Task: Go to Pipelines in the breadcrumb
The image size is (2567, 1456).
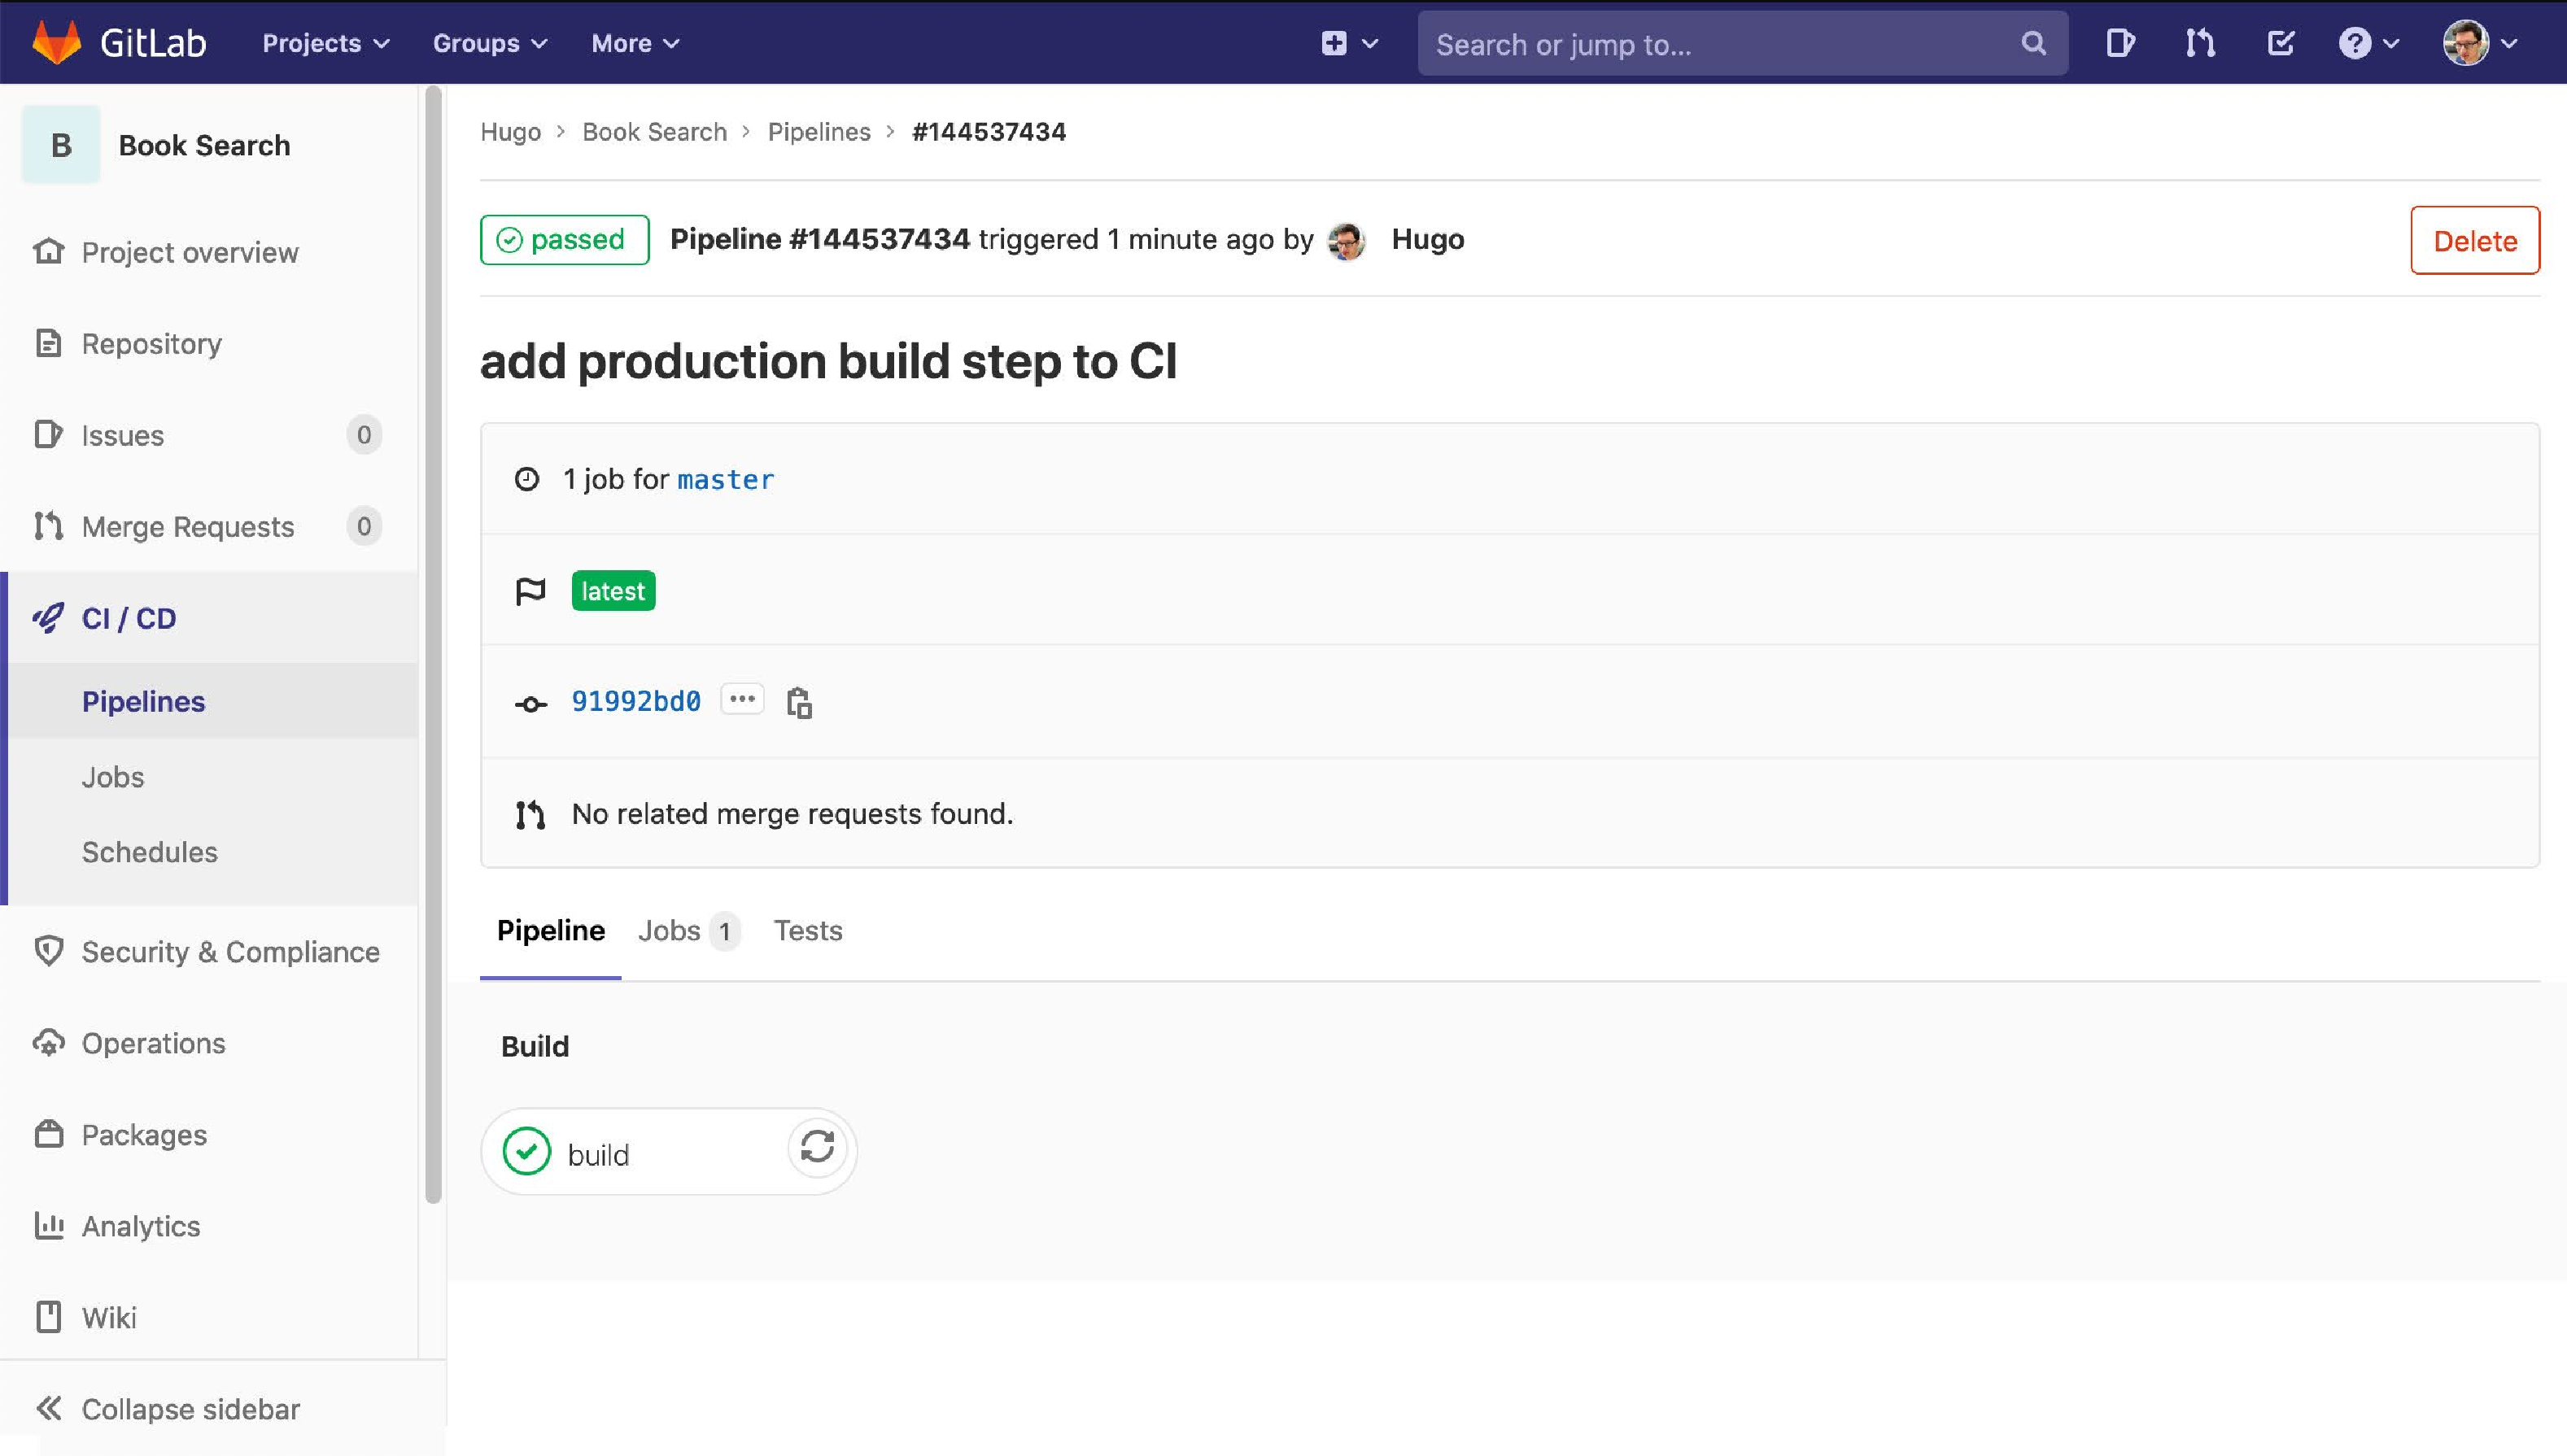Action: 819,132
